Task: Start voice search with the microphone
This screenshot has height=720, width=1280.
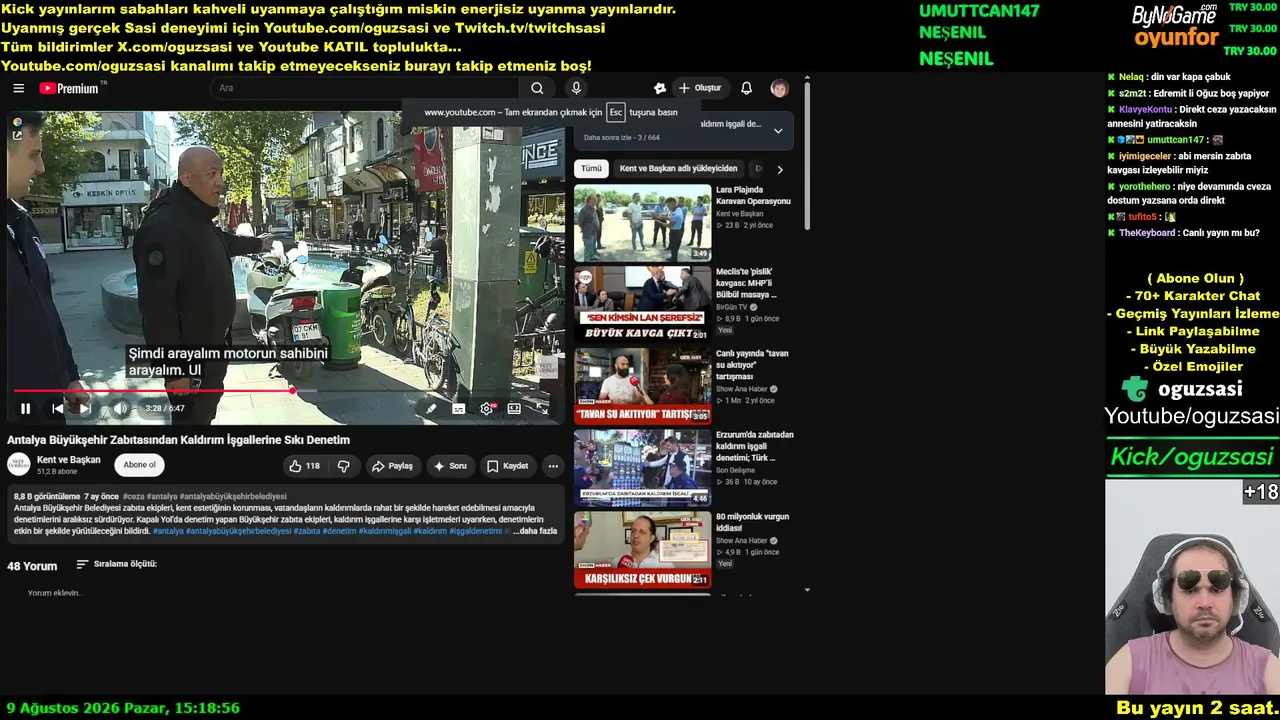Action: [x=576, y=88]
